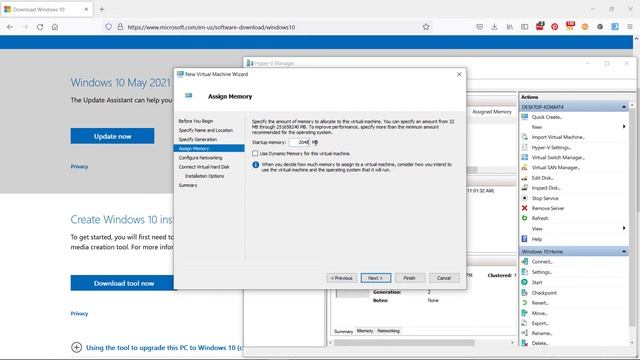Click the Revert icon in Actions pane
640x360 pixels.
point(524,303)
